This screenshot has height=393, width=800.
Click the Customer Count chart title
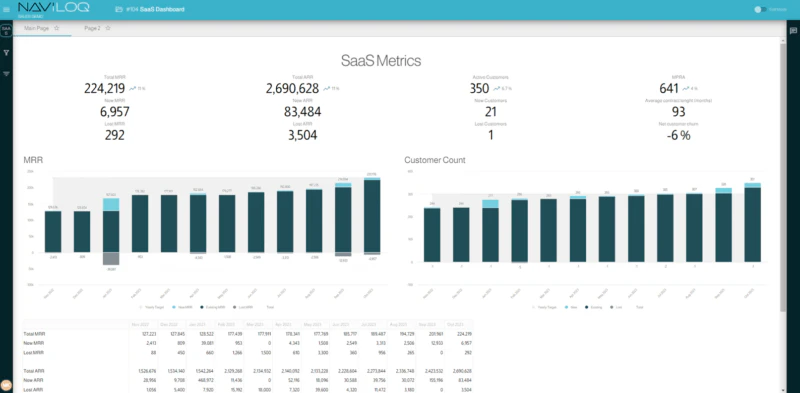[x=435, y=160]
